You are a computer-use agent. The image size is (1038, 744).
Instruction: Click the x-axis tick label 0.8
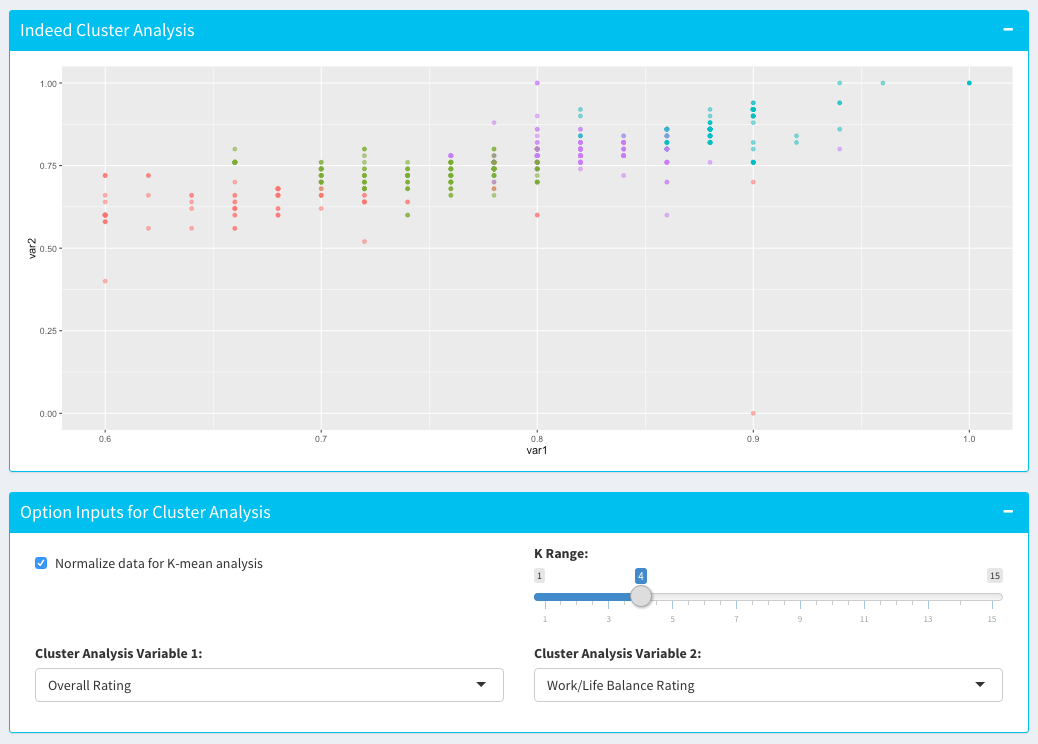point(537,439)
